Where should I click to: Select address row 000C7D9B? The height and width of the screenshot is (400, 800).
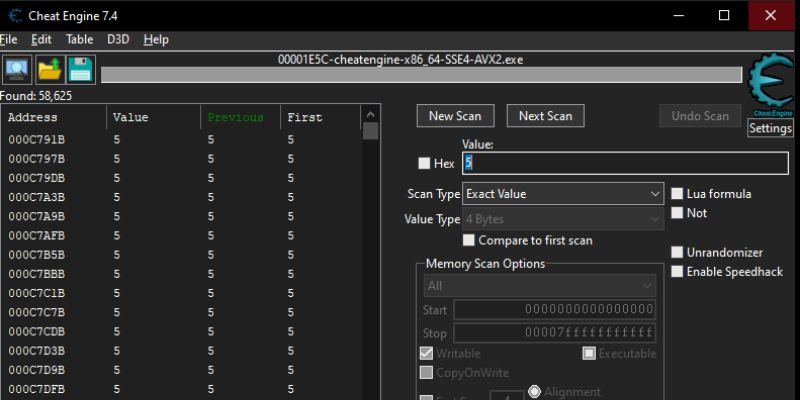[x=182, y=370]
